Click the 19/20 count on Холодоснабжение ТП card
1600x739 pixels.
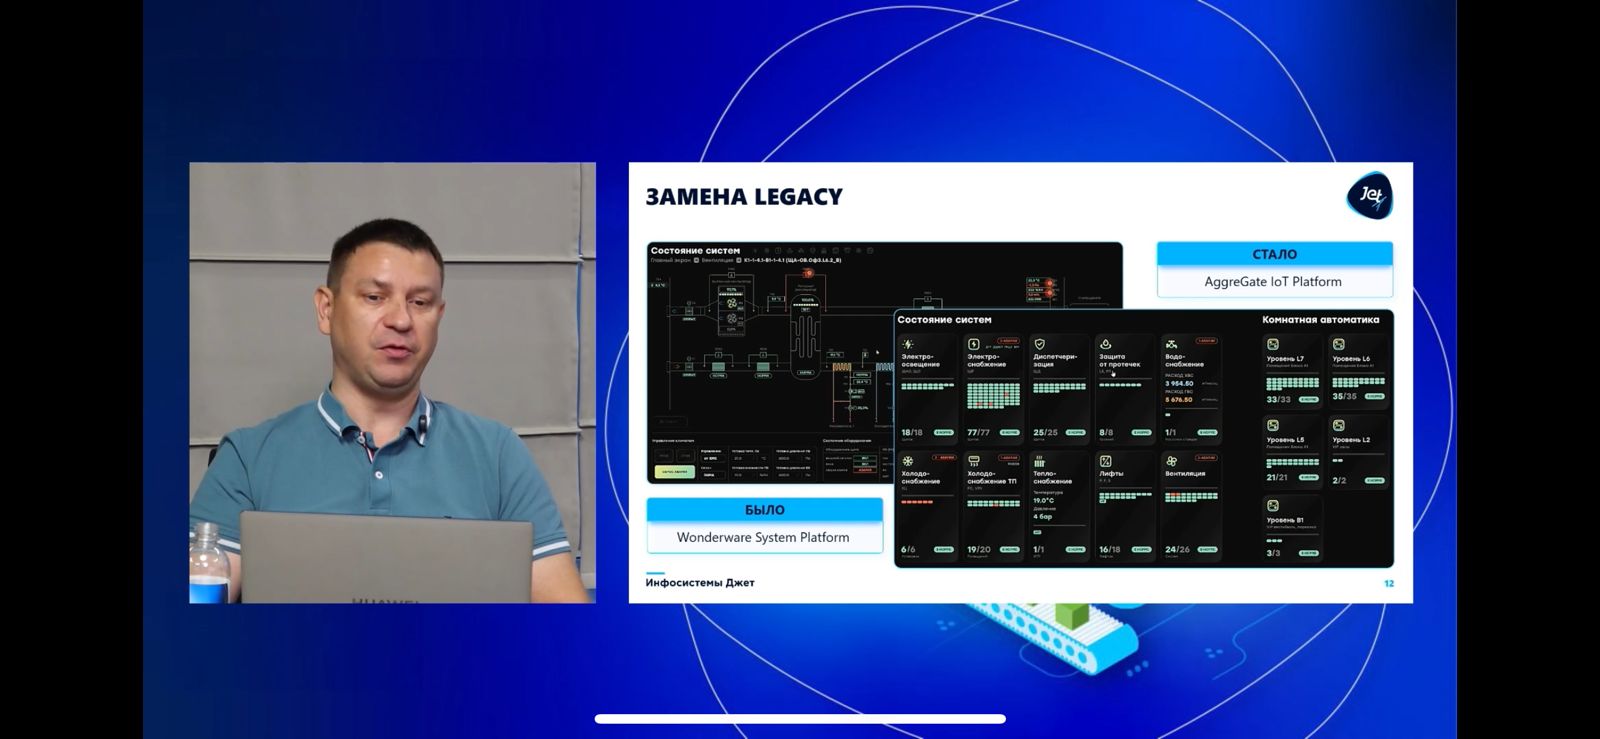978,549
